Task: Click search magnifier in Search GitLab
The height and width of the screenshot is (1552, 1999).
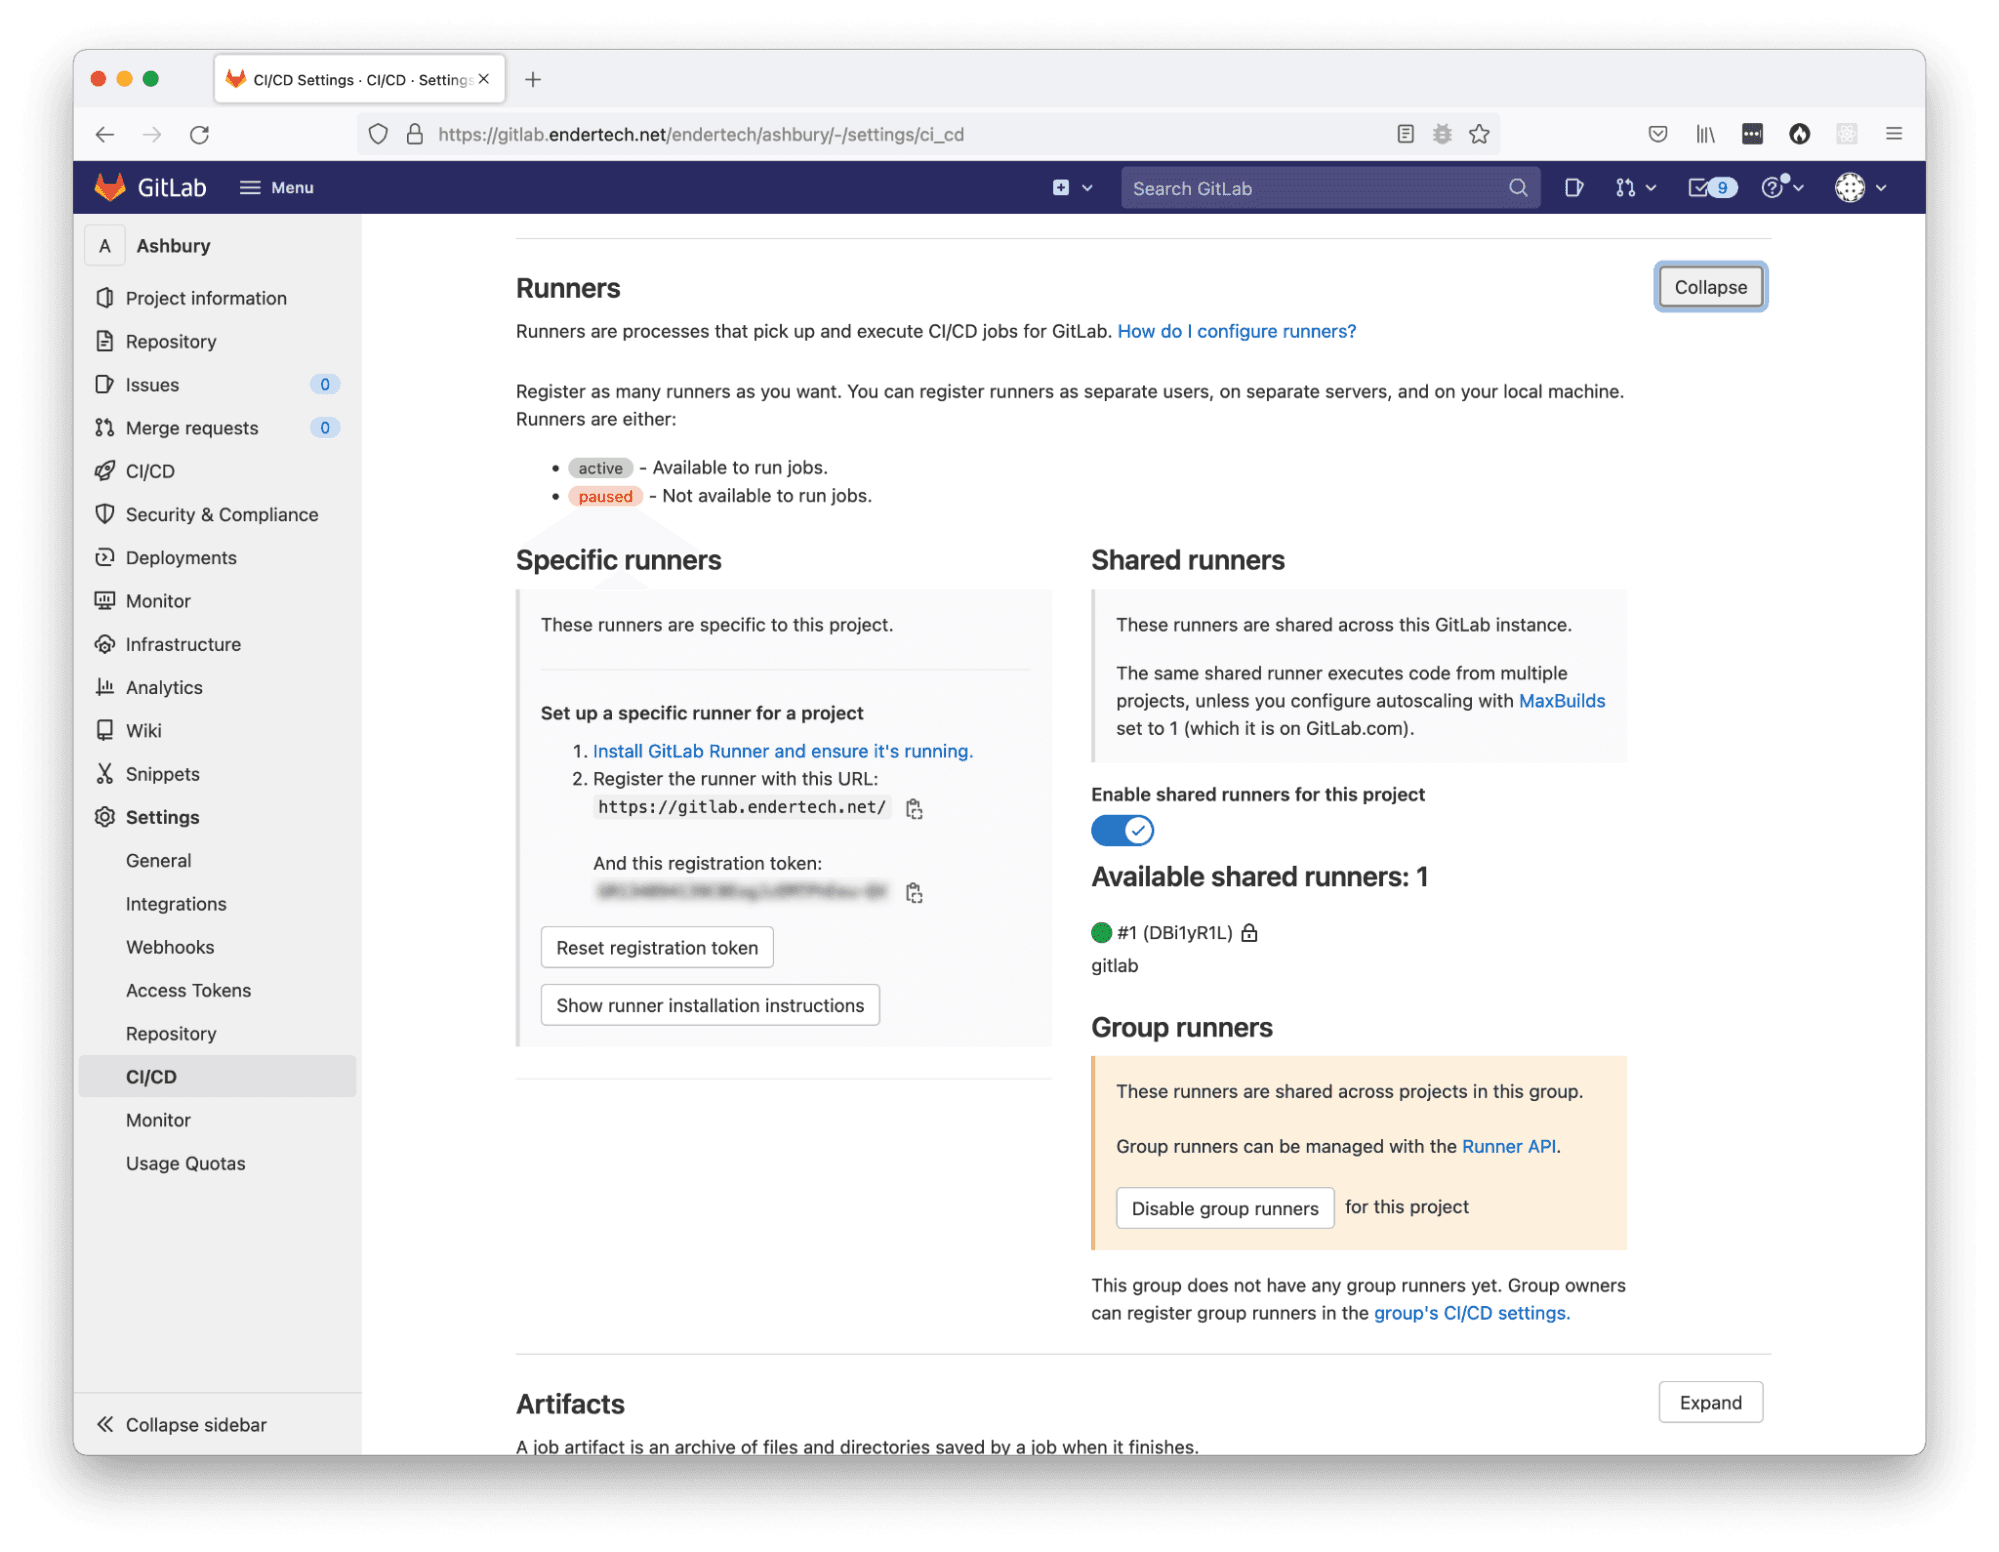Action: pos(1517,188)
